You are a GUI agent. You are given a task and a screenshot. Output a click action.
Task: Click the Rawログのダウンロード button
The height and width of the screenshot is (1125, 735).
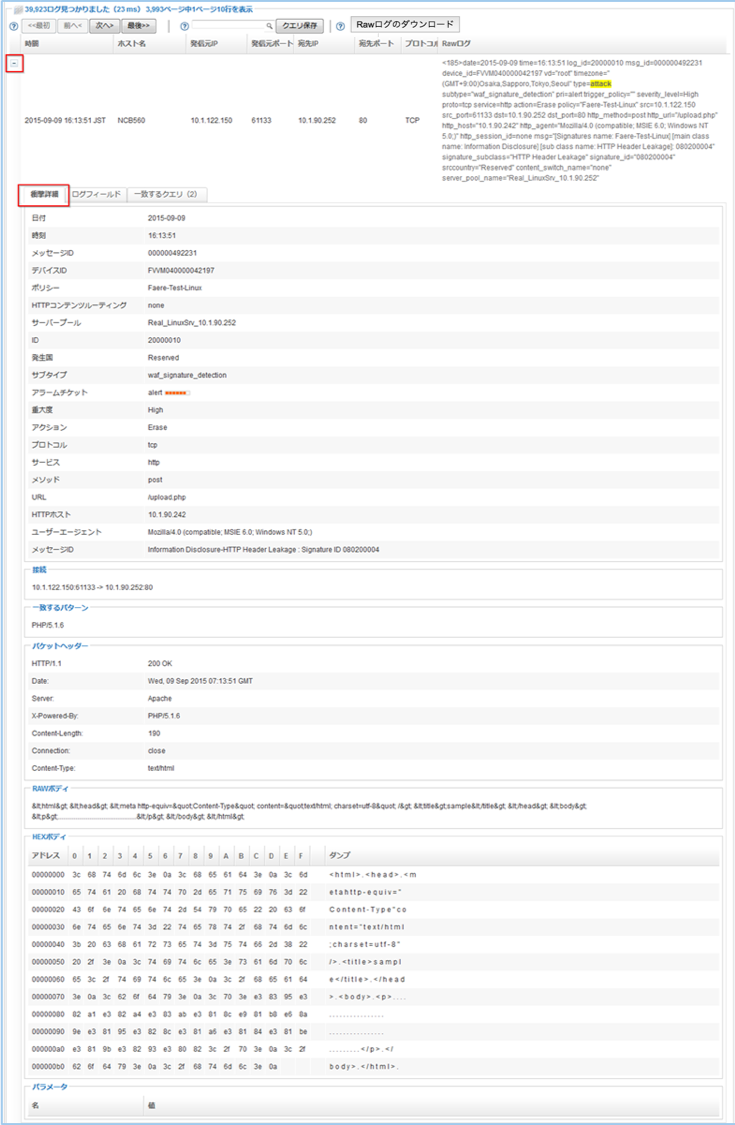click(405, 24)
